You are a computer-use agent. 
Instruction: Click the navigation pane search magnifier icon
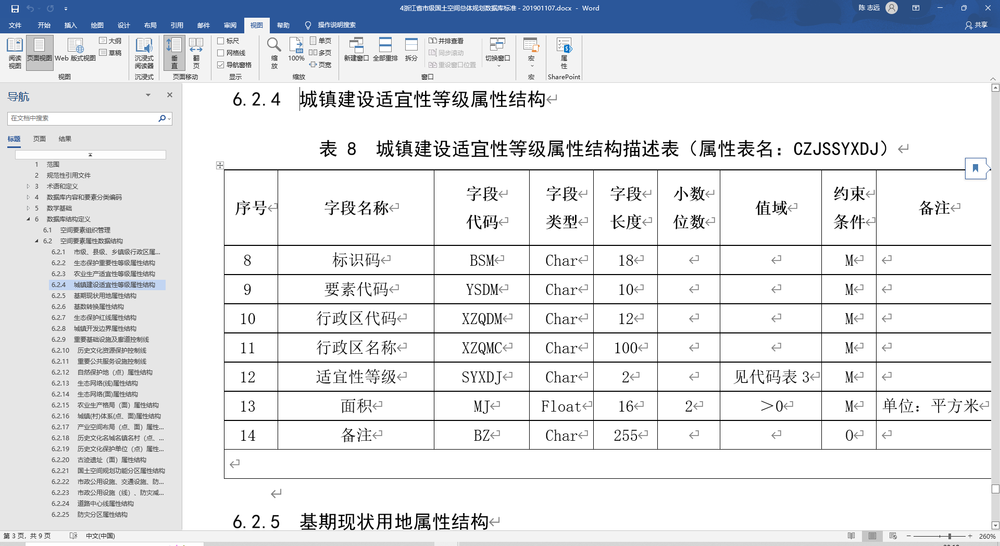pos(162,118)
